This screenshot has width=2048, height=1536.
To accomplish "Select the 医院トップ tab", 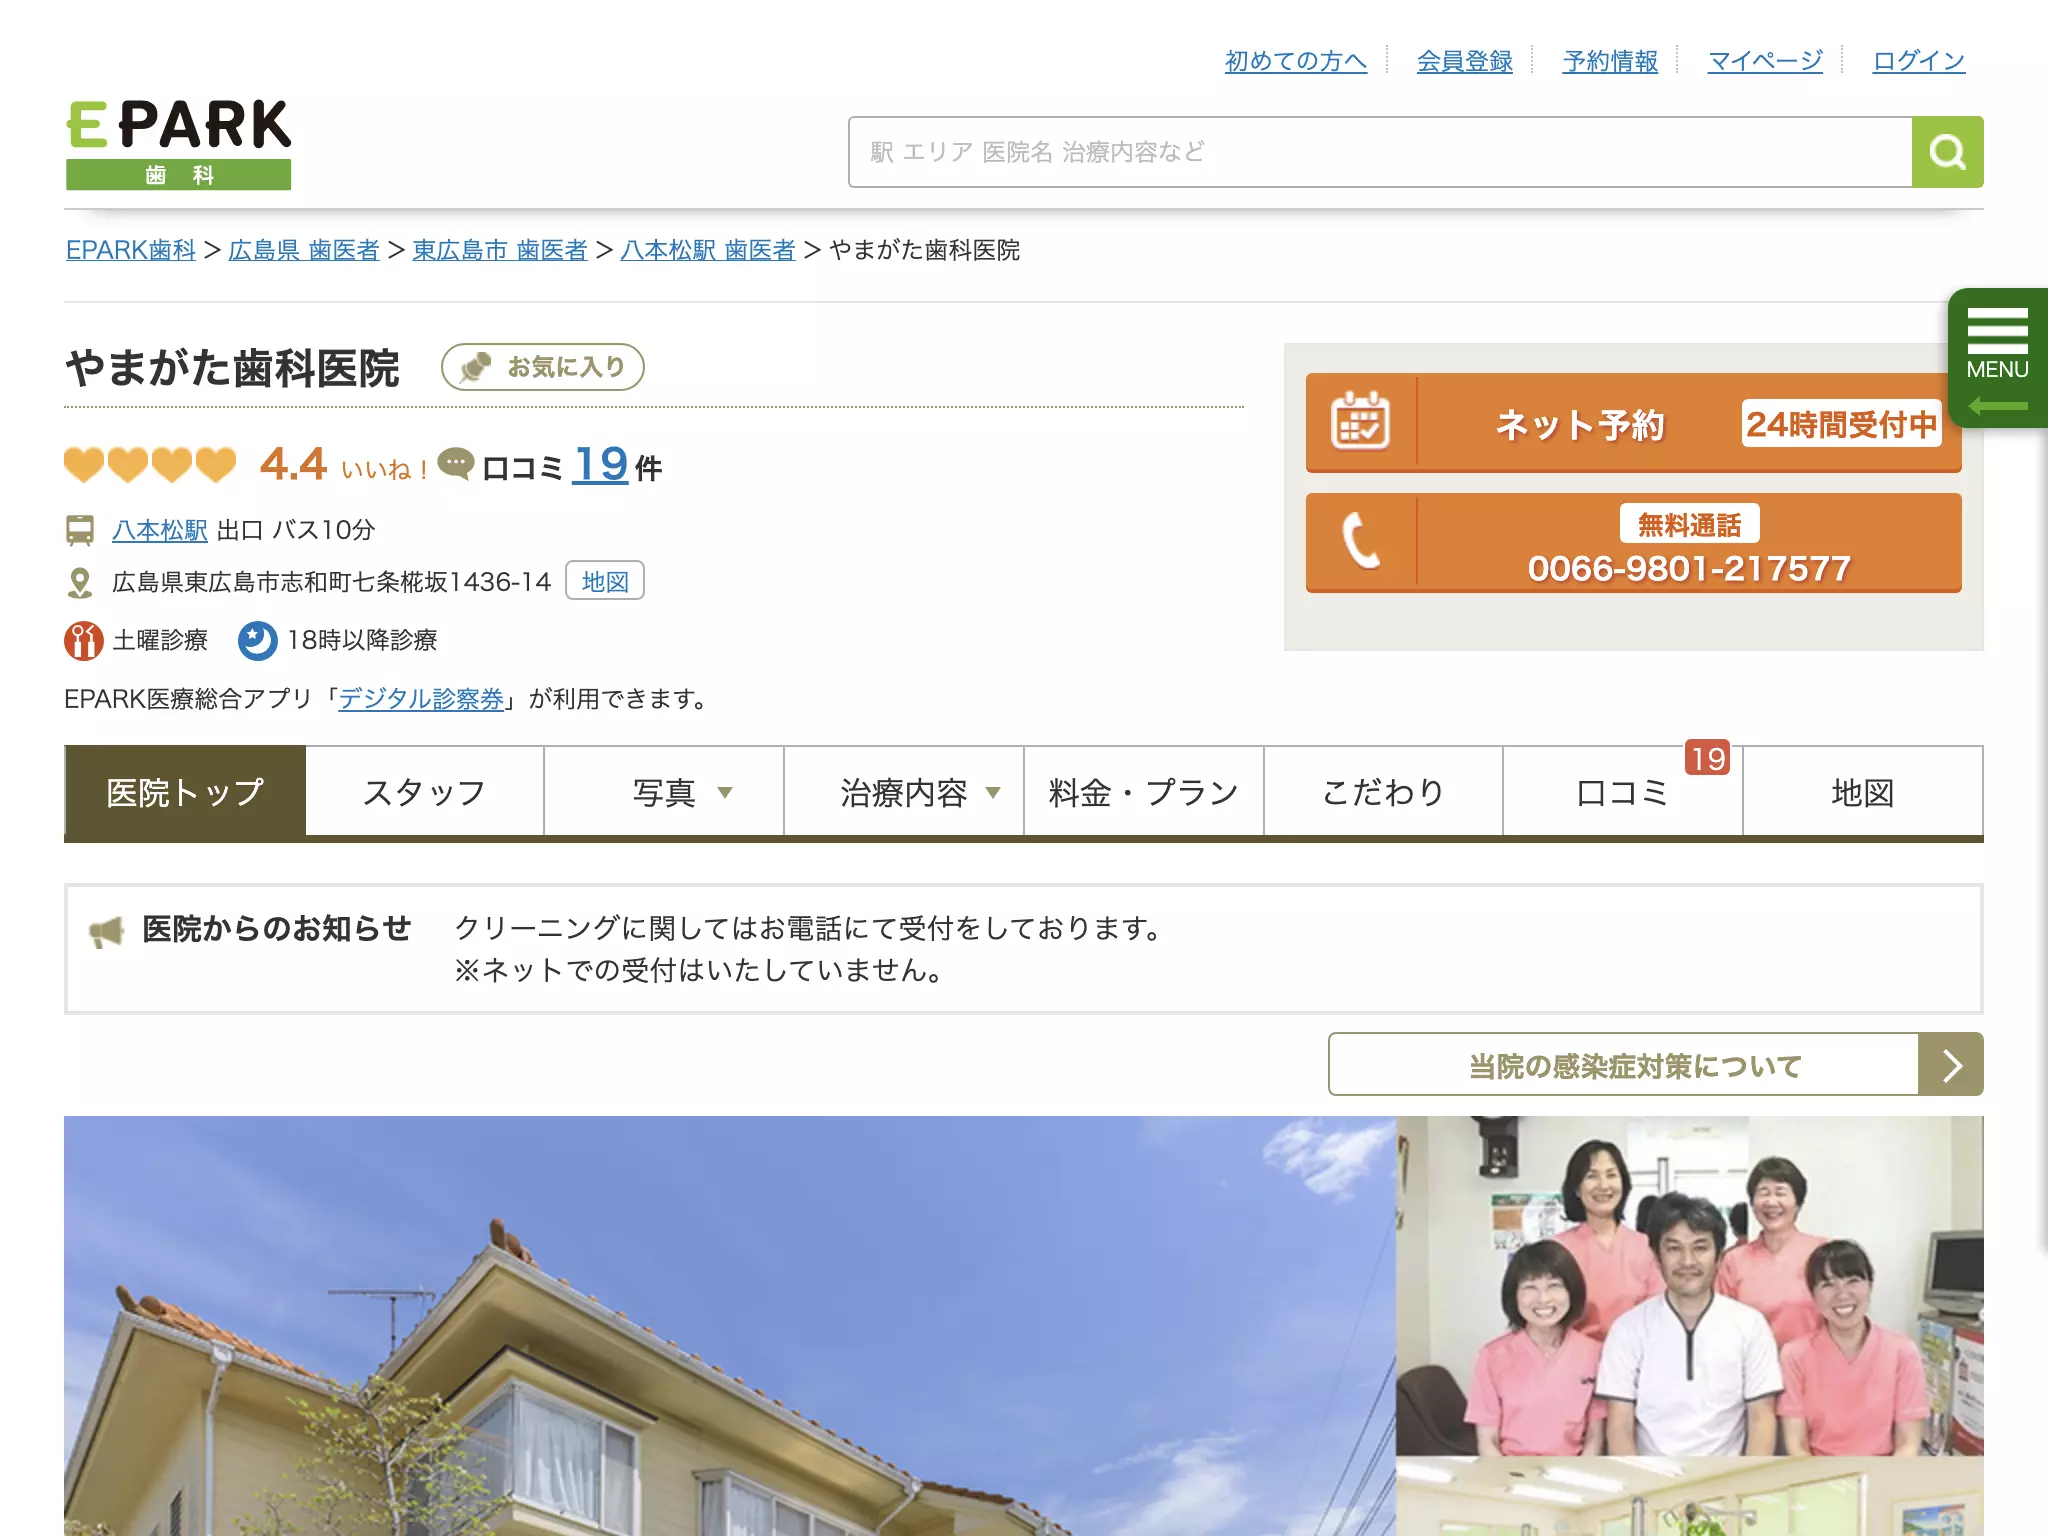I will click(185, 791).
